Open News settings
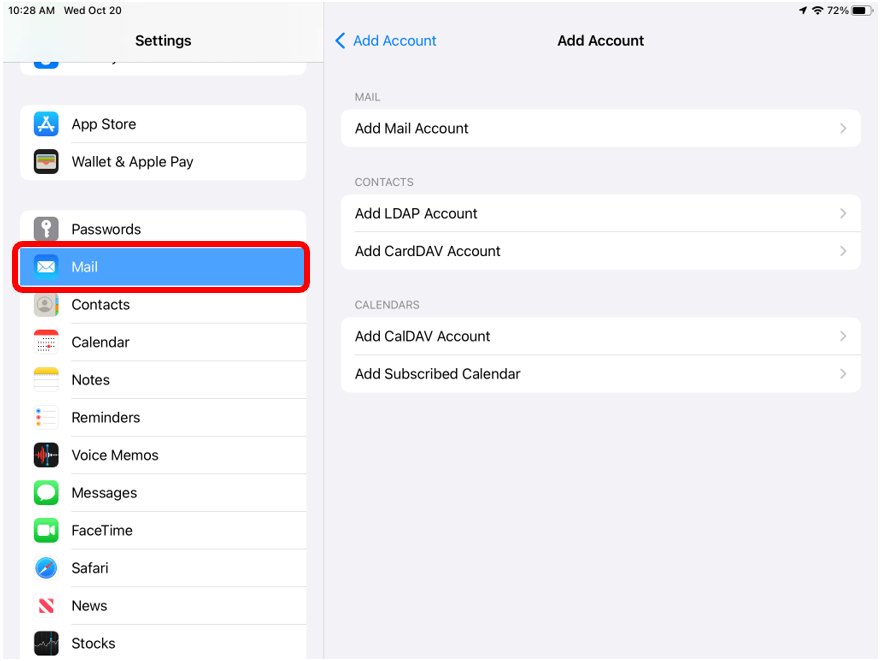881x661 pixels. tap(163, 606)
